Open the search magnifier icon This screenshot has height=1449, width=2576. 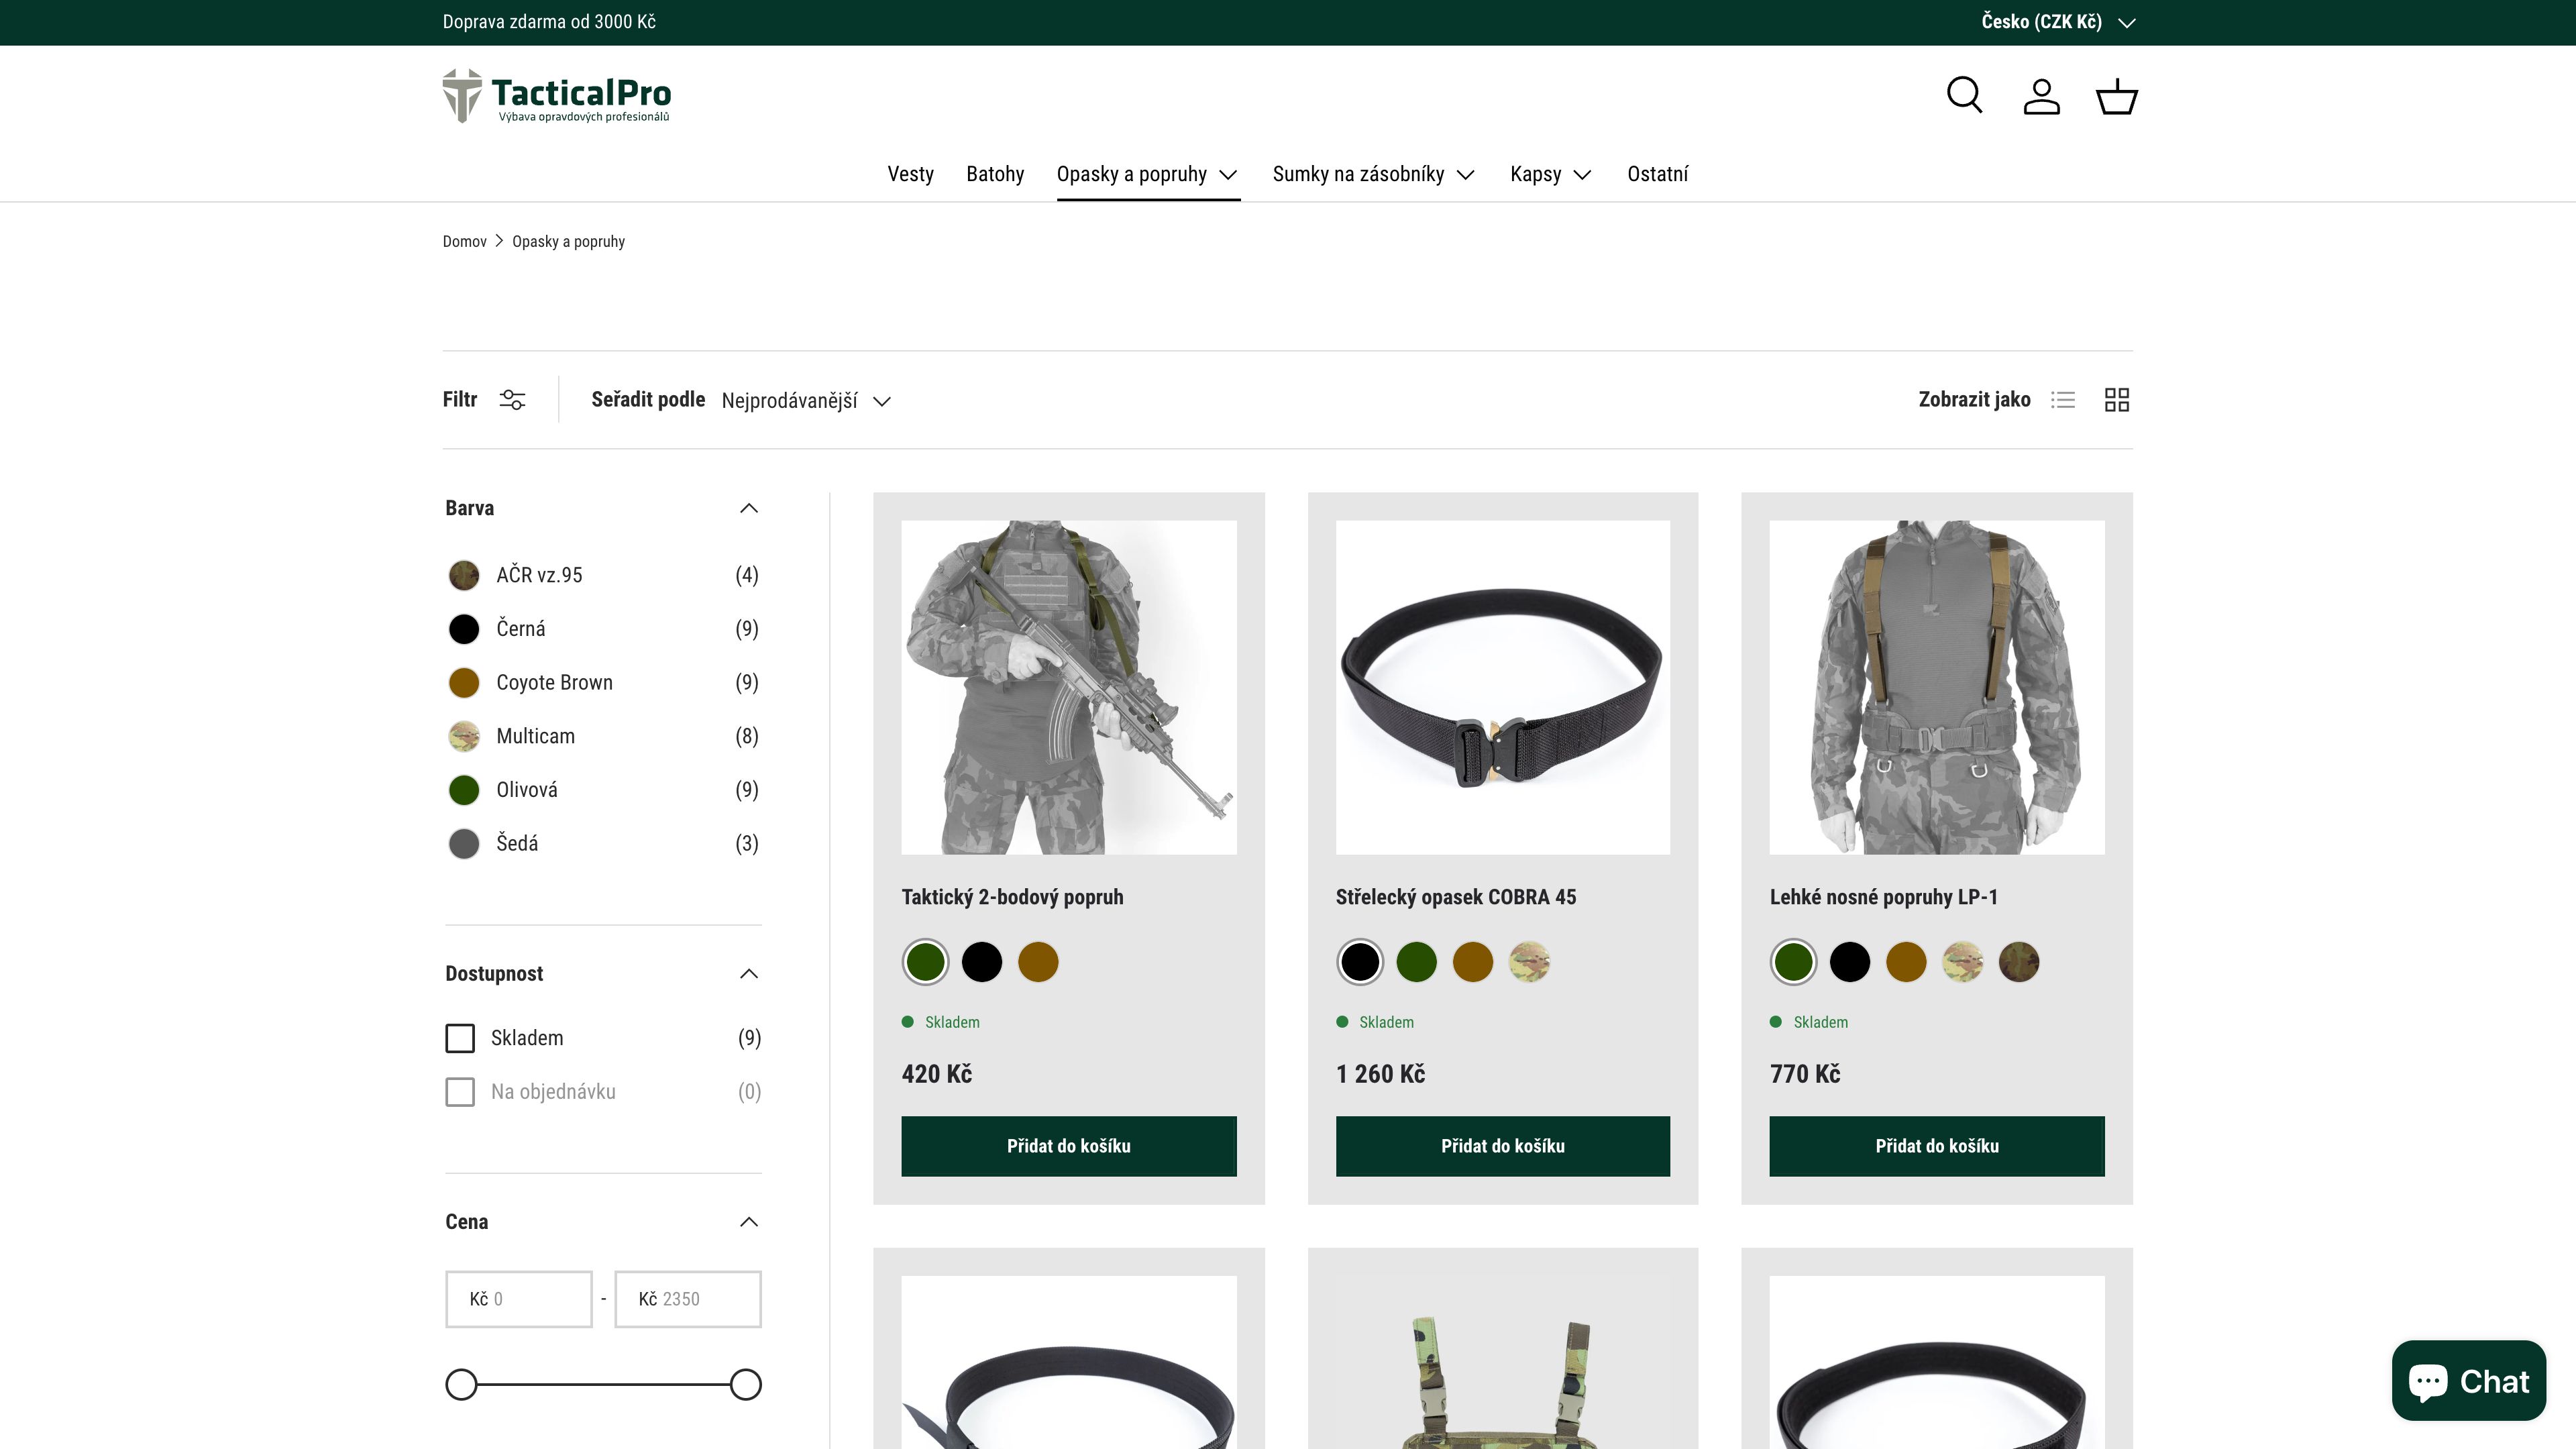[1964, 96]
